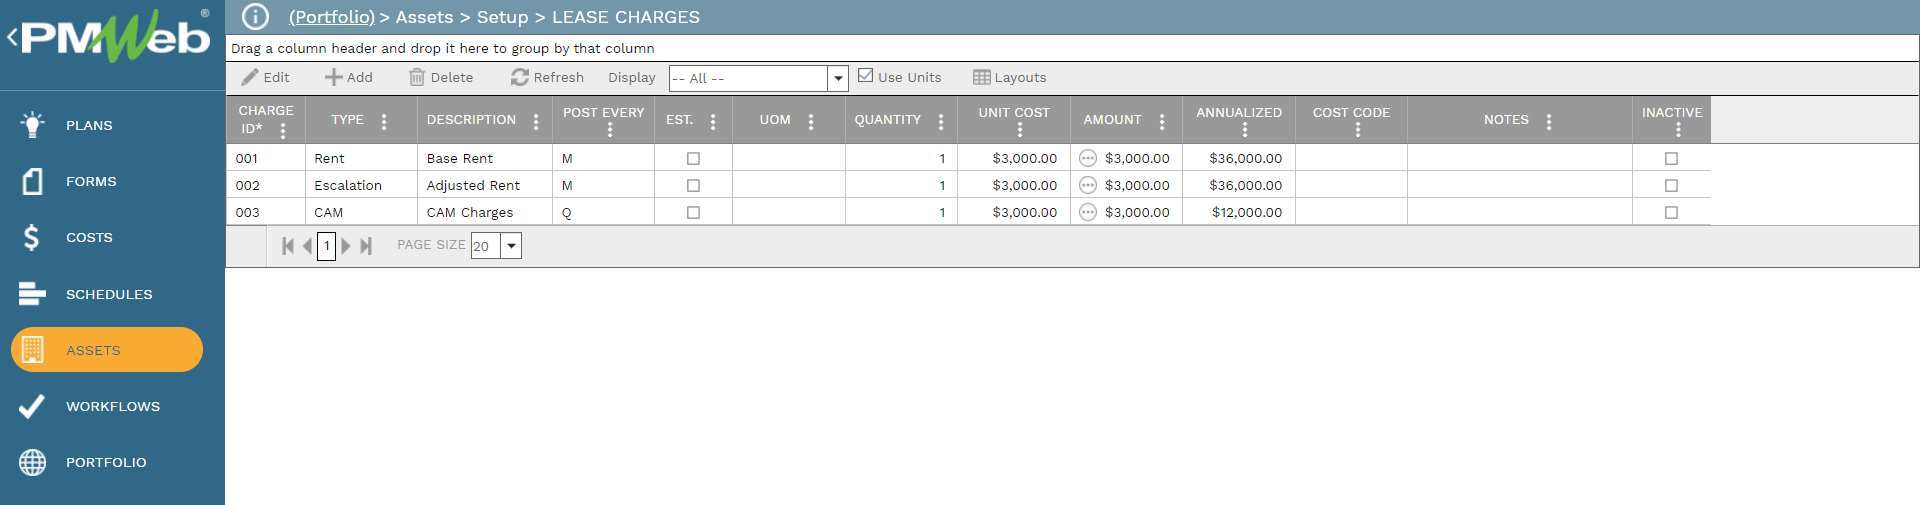Open the Description column options menu

536,121
